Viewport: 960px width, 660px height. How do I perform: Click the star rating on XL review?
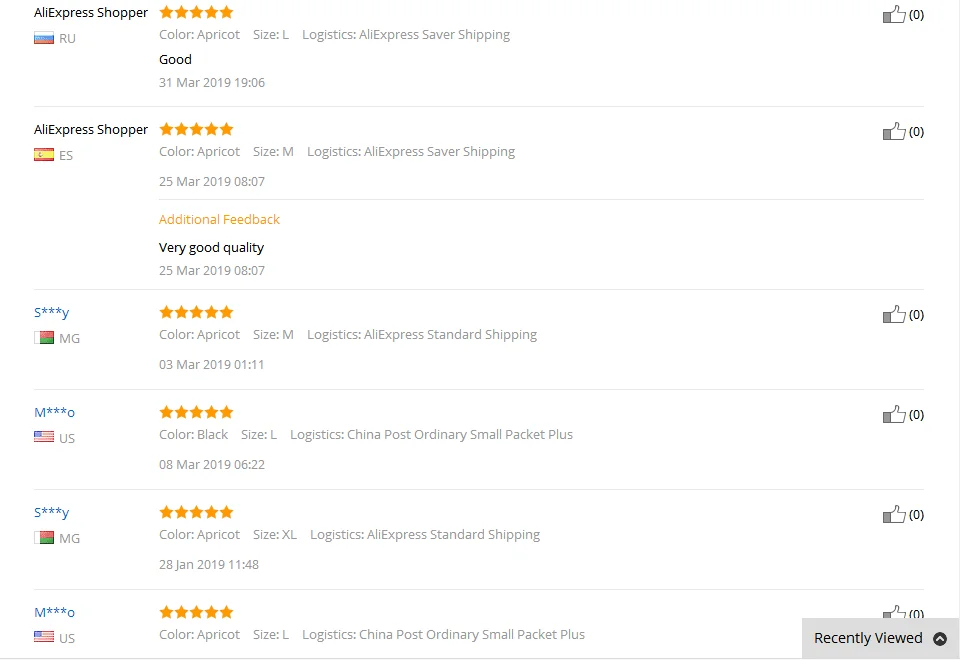pos(196,512)
